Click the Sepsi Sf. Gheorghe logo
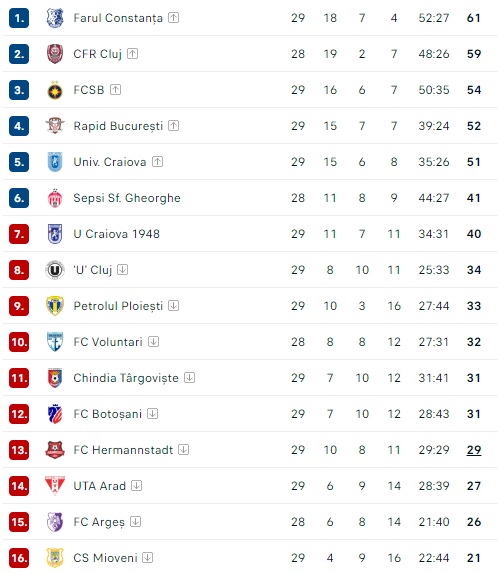 tap(55, 198)
